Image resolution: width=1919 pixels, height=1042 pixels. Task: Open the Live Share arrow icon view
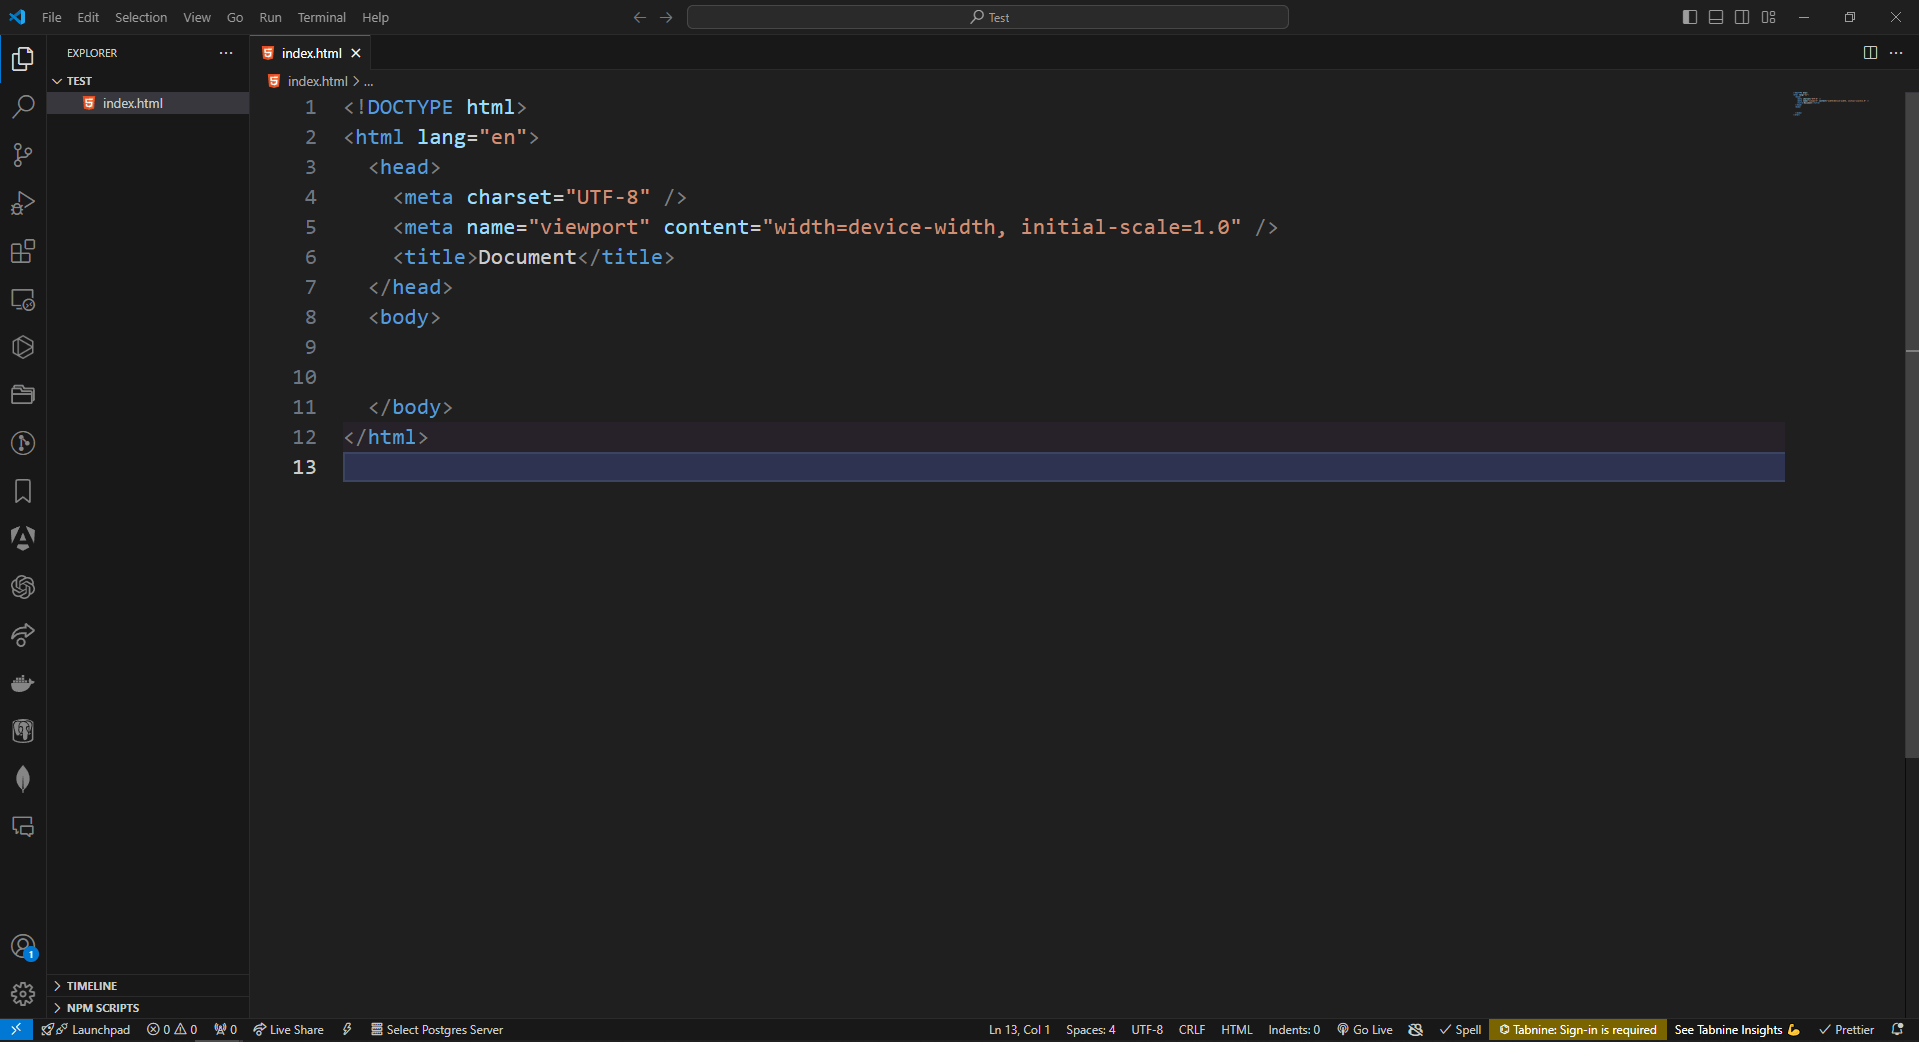pyautogui.click(x=23, y=635)
